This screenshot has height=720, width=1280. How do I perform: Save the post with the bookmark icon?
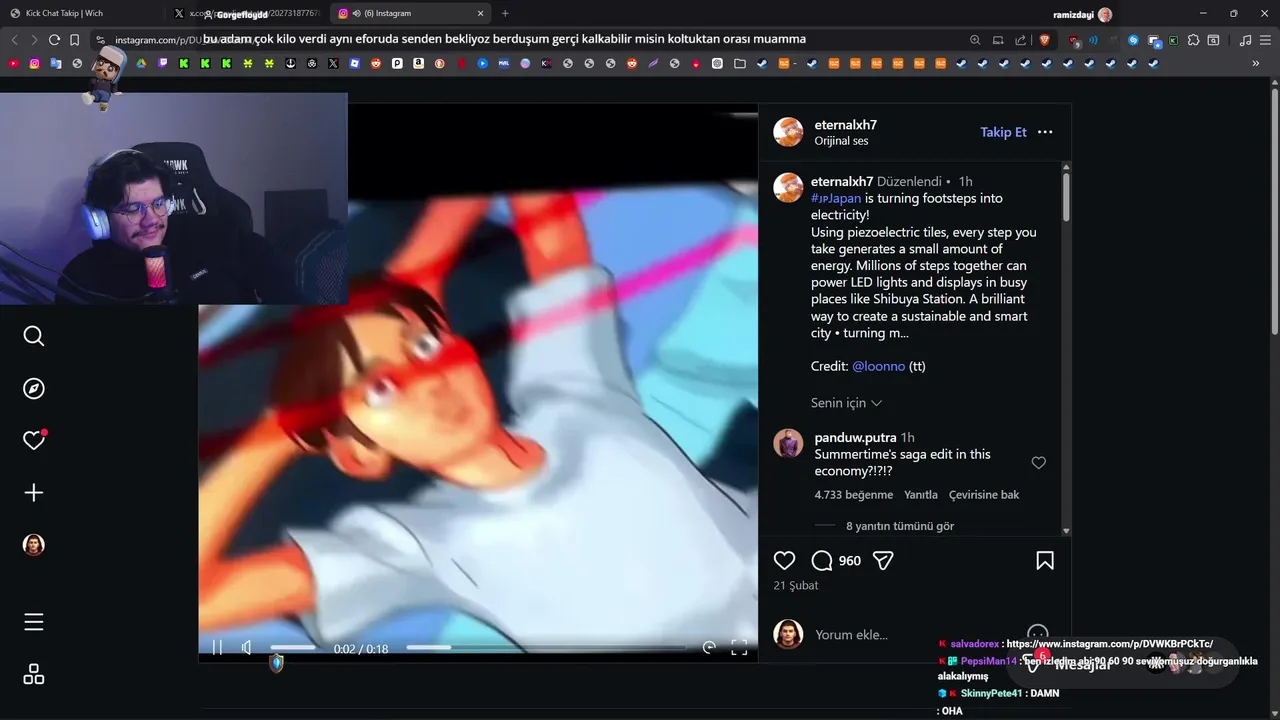[1045, 561]
